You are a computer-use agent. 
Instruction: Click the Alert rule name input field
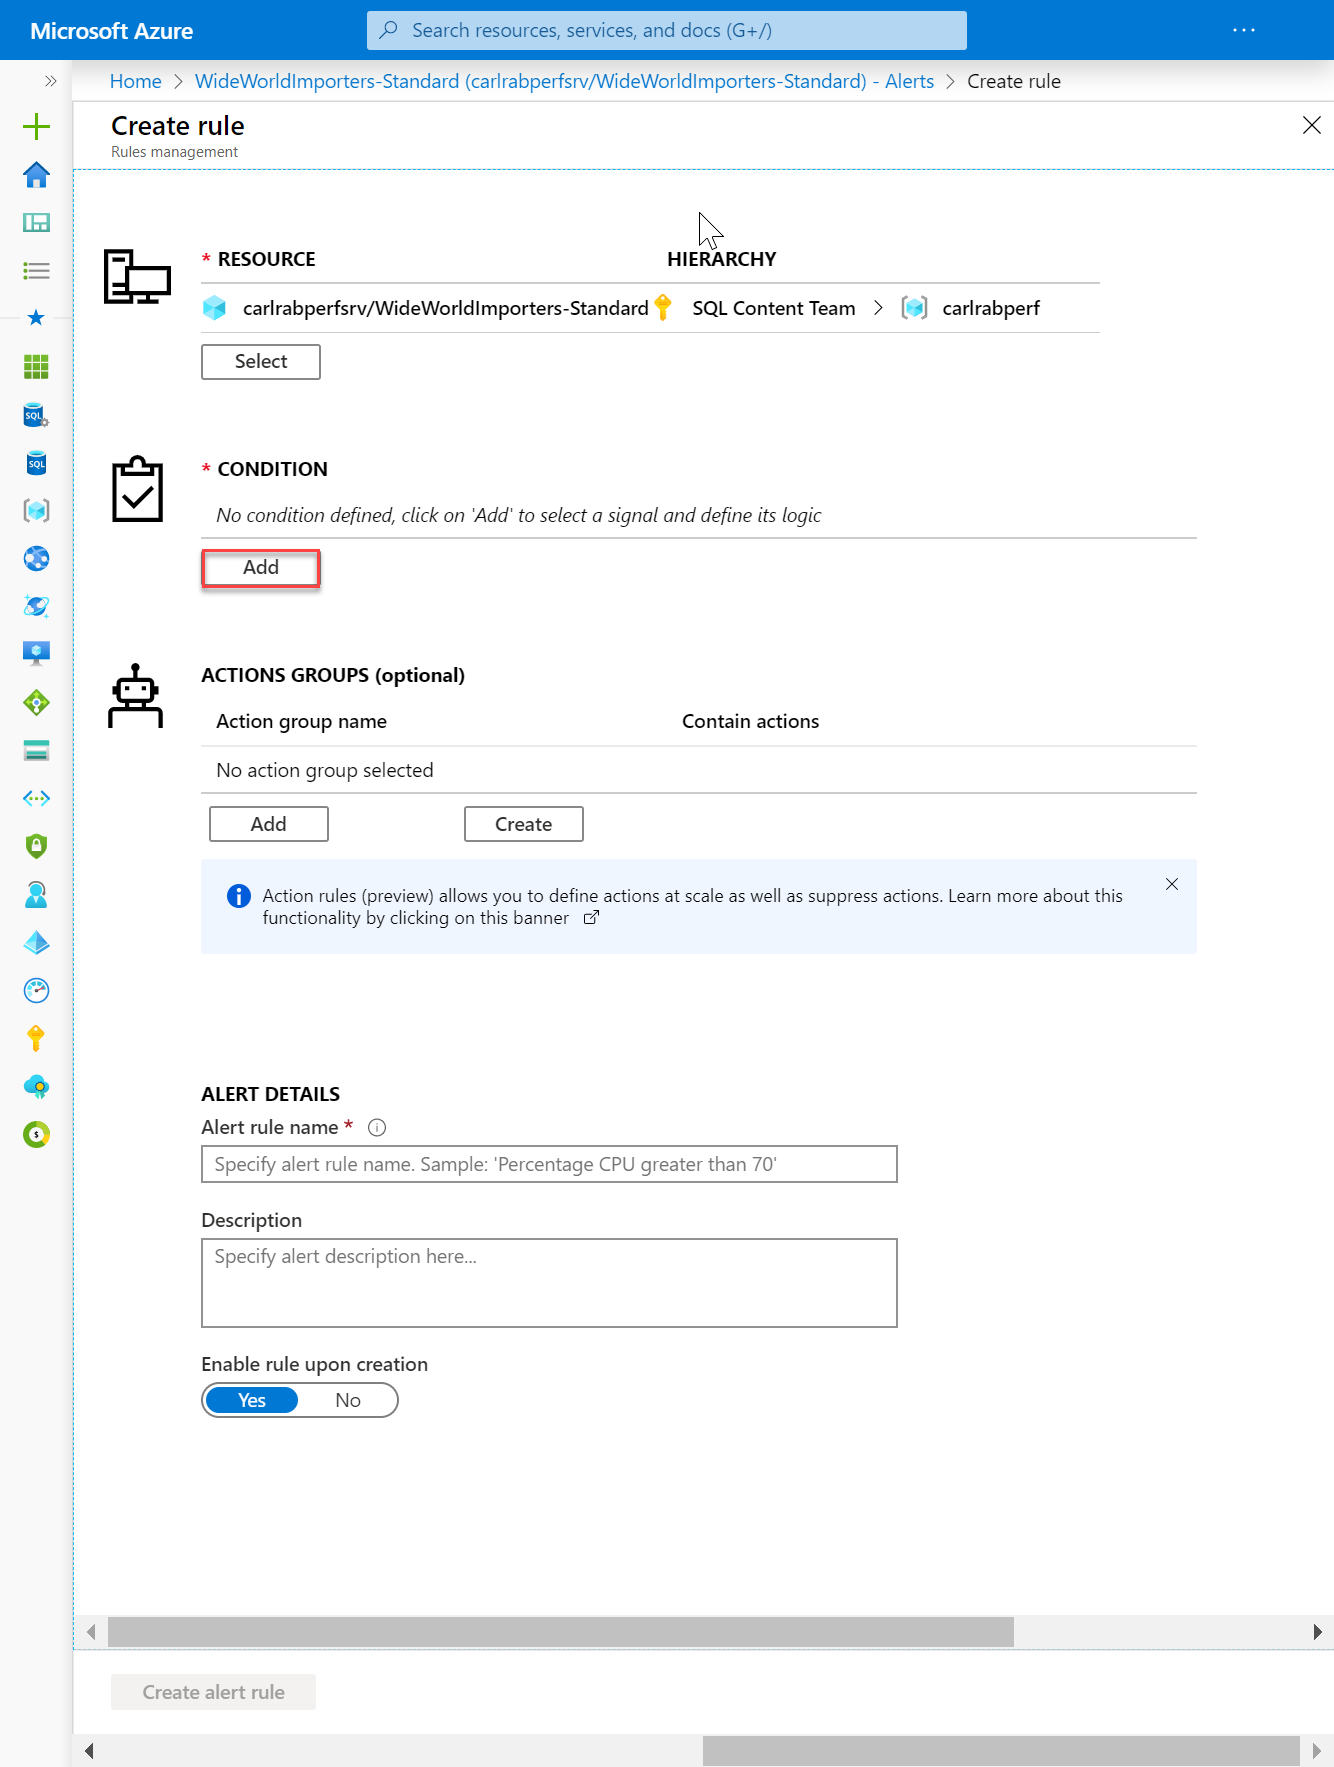[x=549, y=1164]
